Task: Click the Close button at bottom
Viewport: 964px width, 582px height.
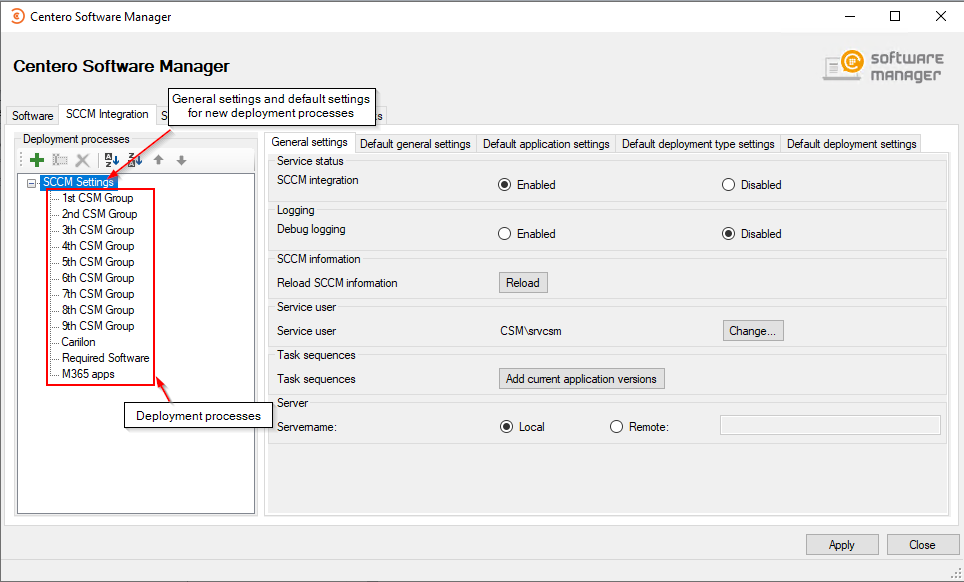Action: pyautogui.click(x=922, y=545)
